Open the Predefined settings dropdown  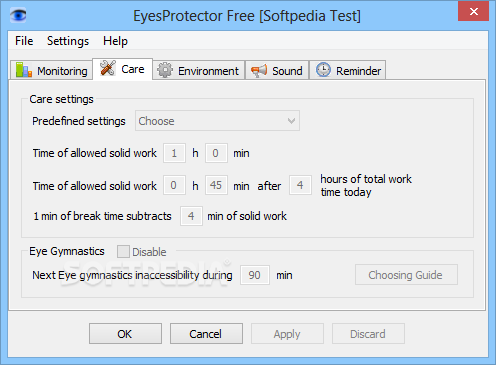click(x=217, y=121)
